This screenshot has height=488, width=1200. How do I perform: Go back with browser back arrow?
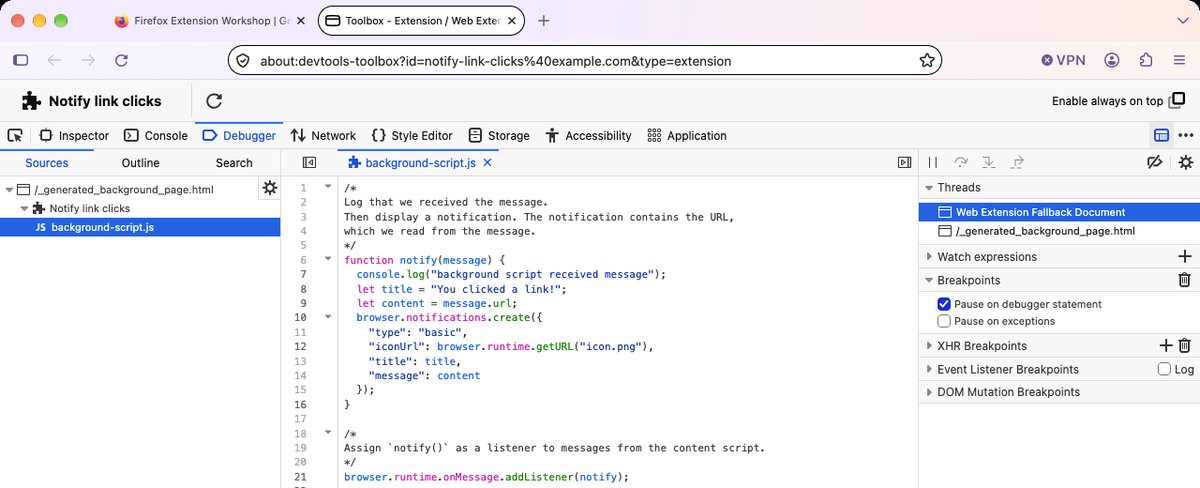(x=54, y=60)
